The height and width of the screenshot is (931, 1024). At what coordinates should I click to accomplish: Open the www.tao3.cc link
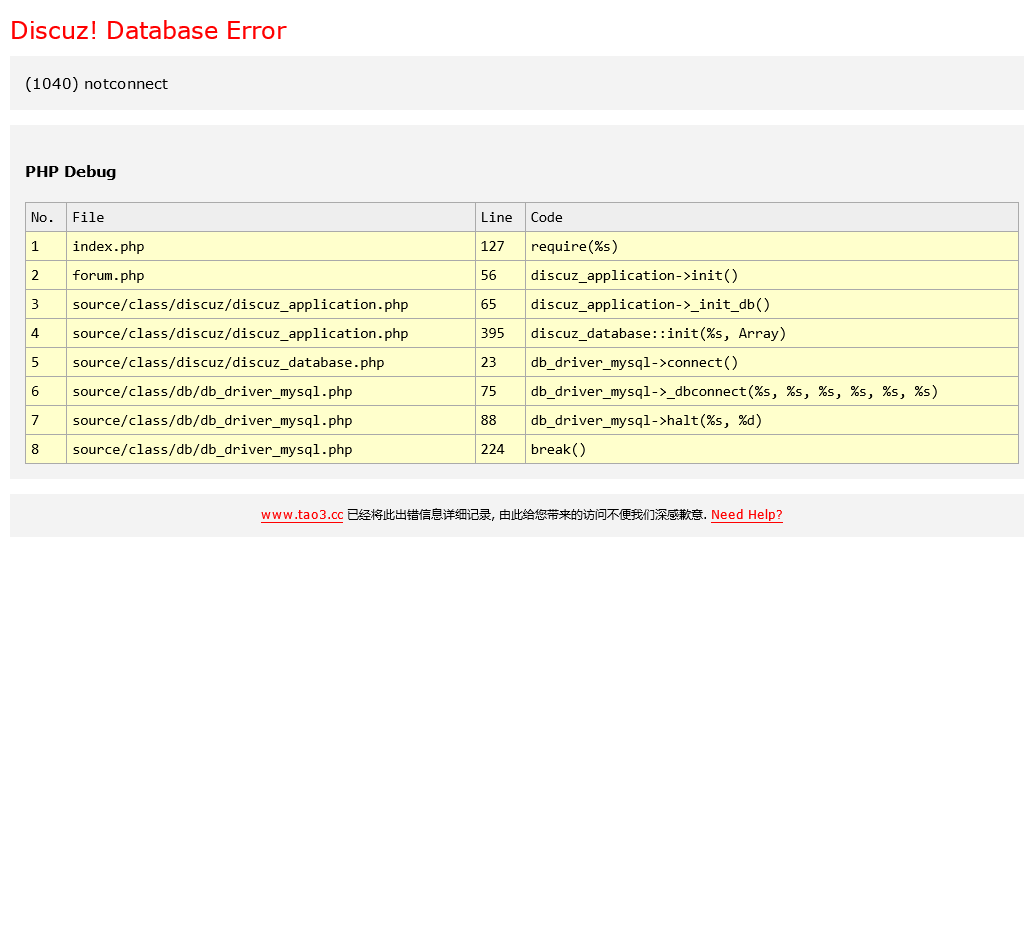(x=302, y=515)
